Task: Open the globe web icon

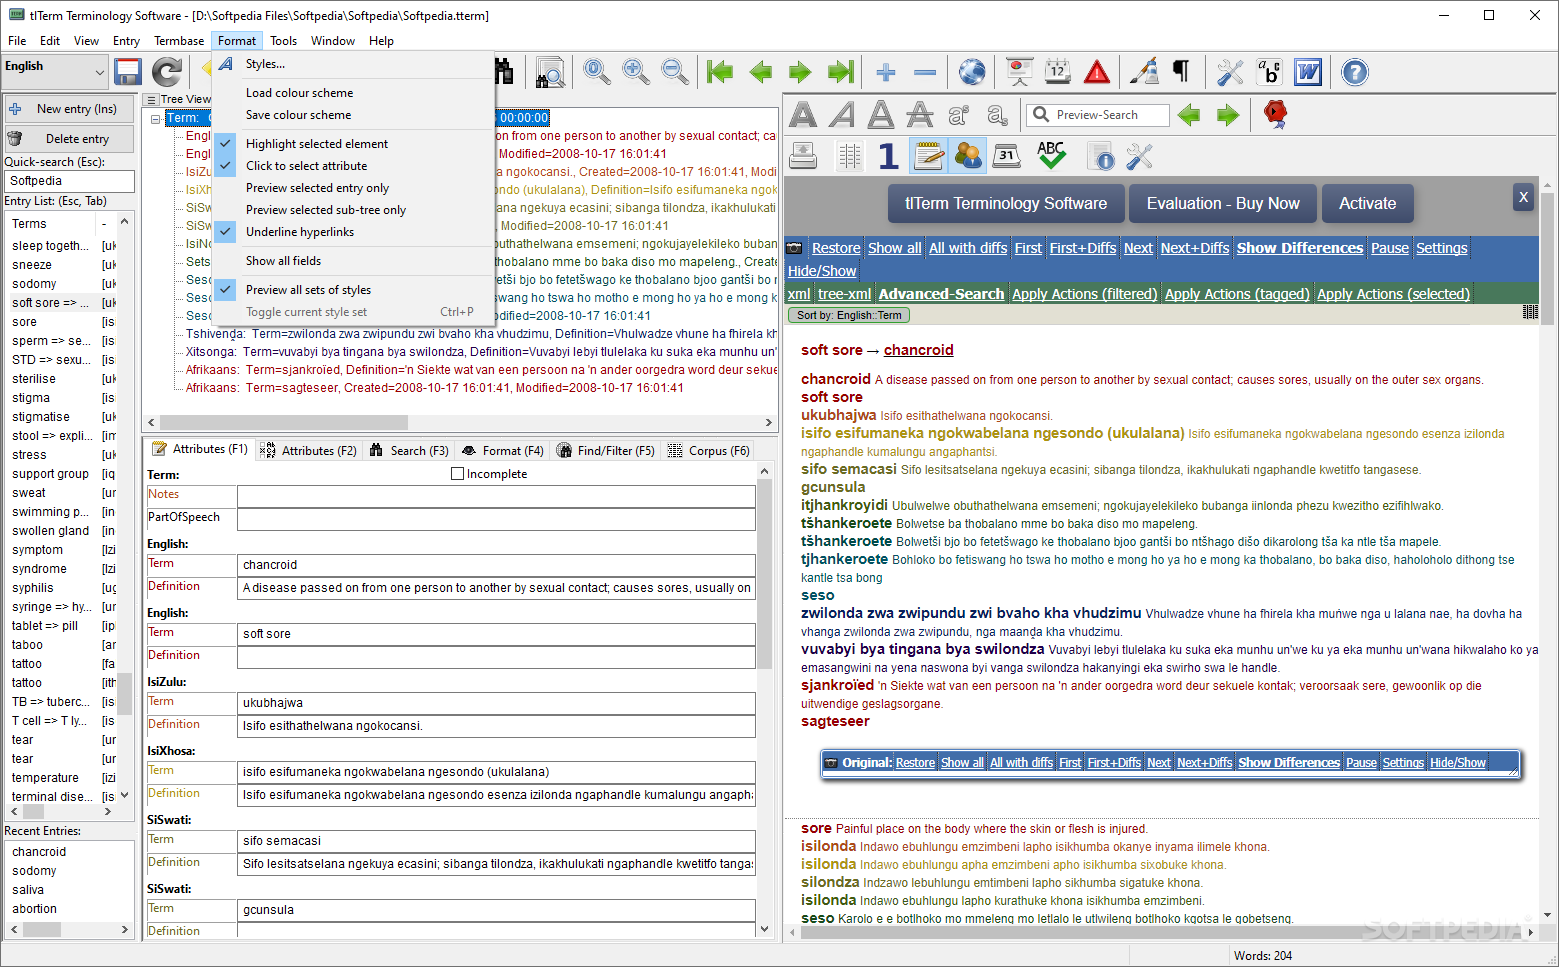Action: point(972,72)
